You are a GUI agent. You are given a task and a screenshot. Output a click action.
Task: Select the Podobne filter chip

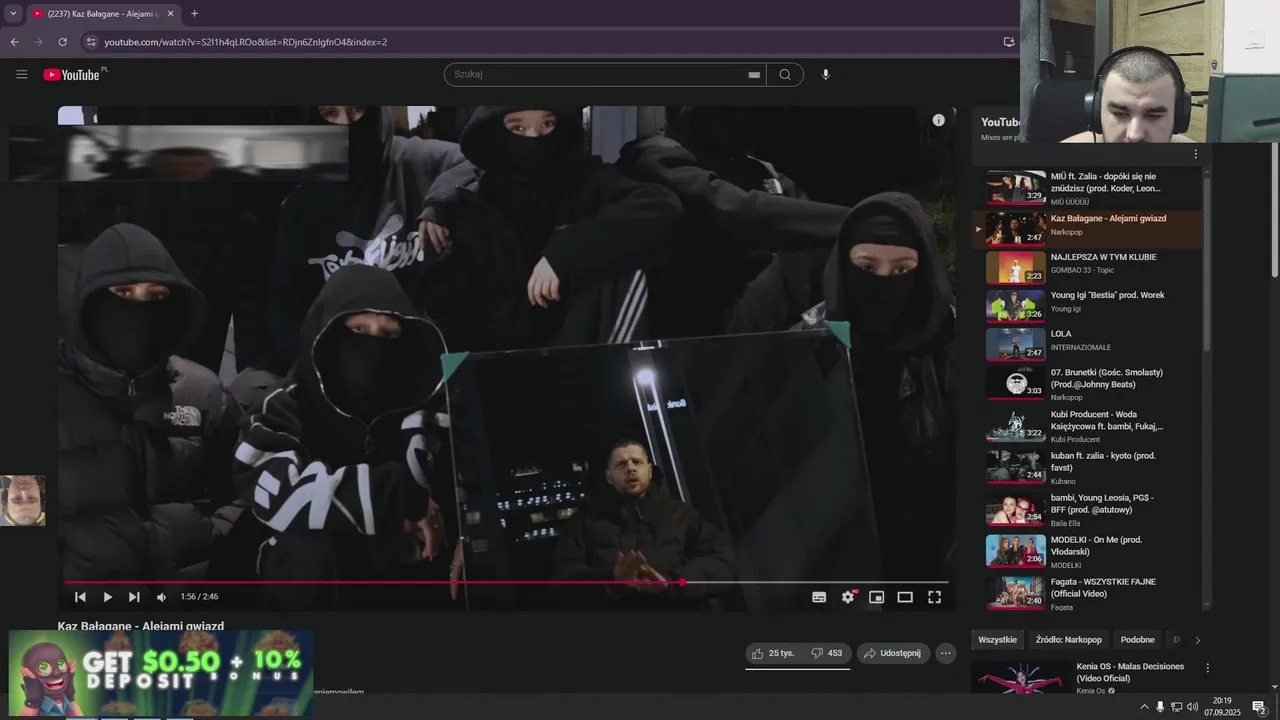click(1137, 640)
